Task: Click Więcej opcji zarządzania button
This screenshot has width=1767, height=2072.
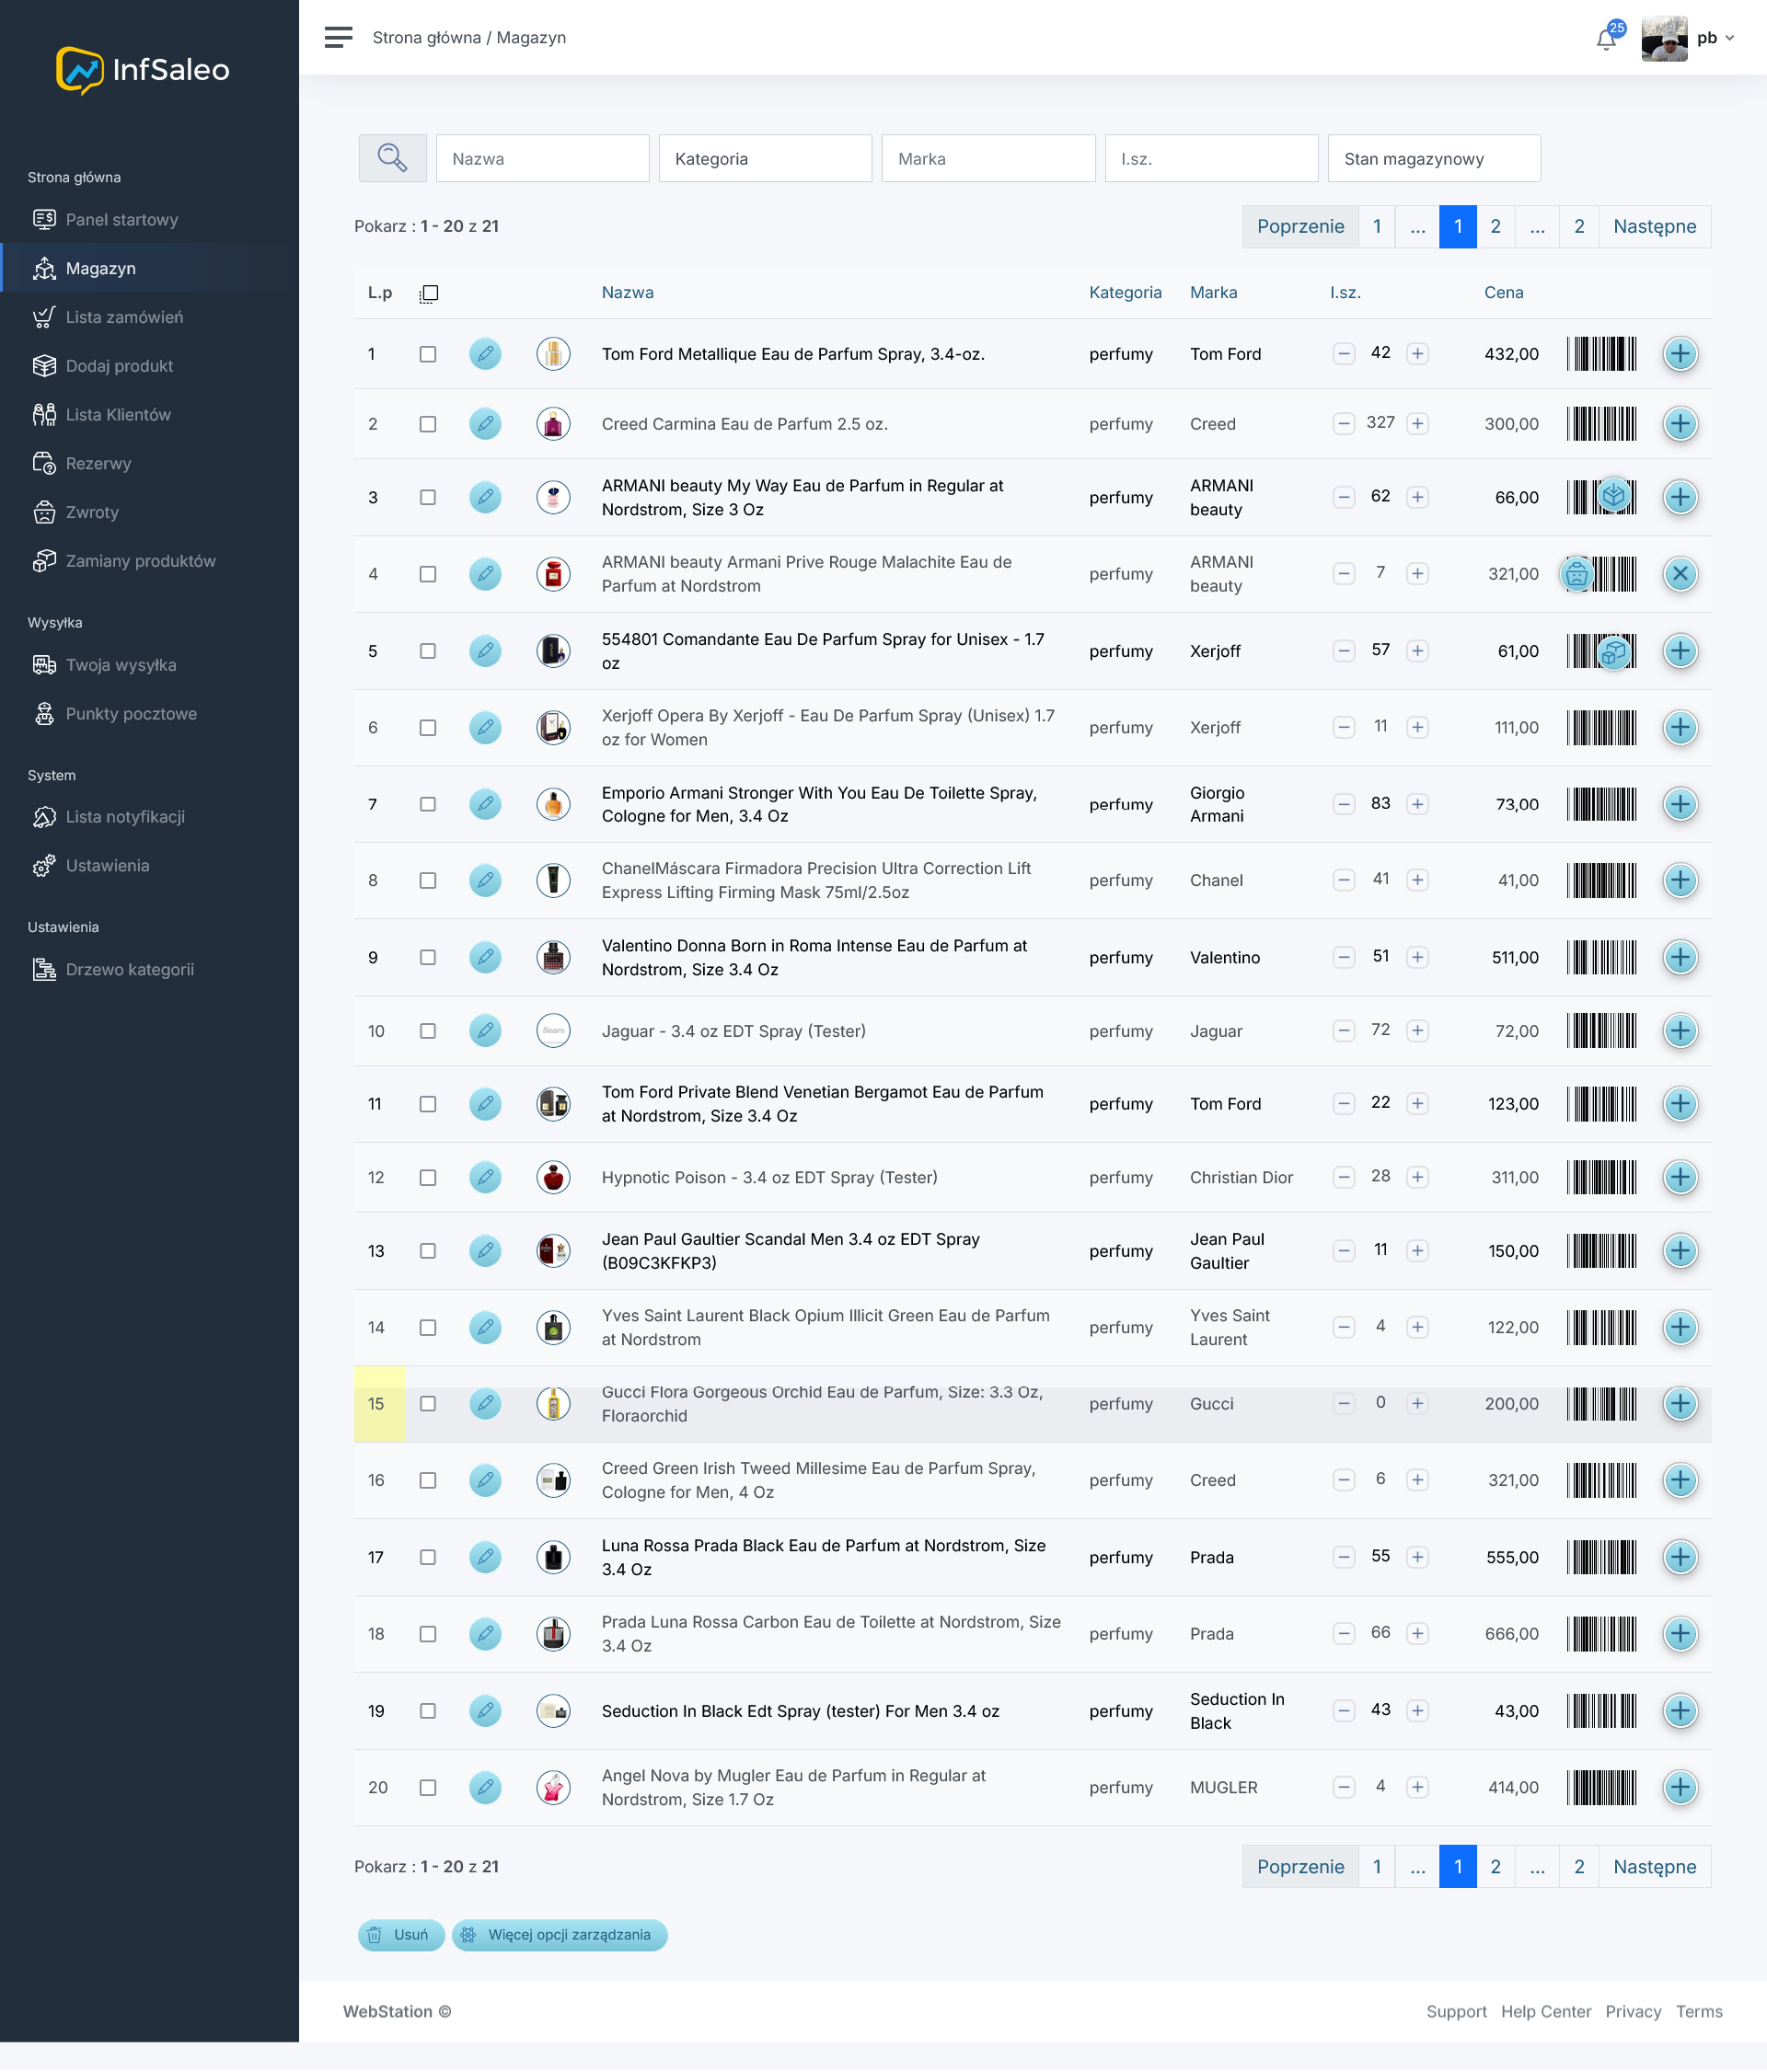Action: (x=560, y=1935)
